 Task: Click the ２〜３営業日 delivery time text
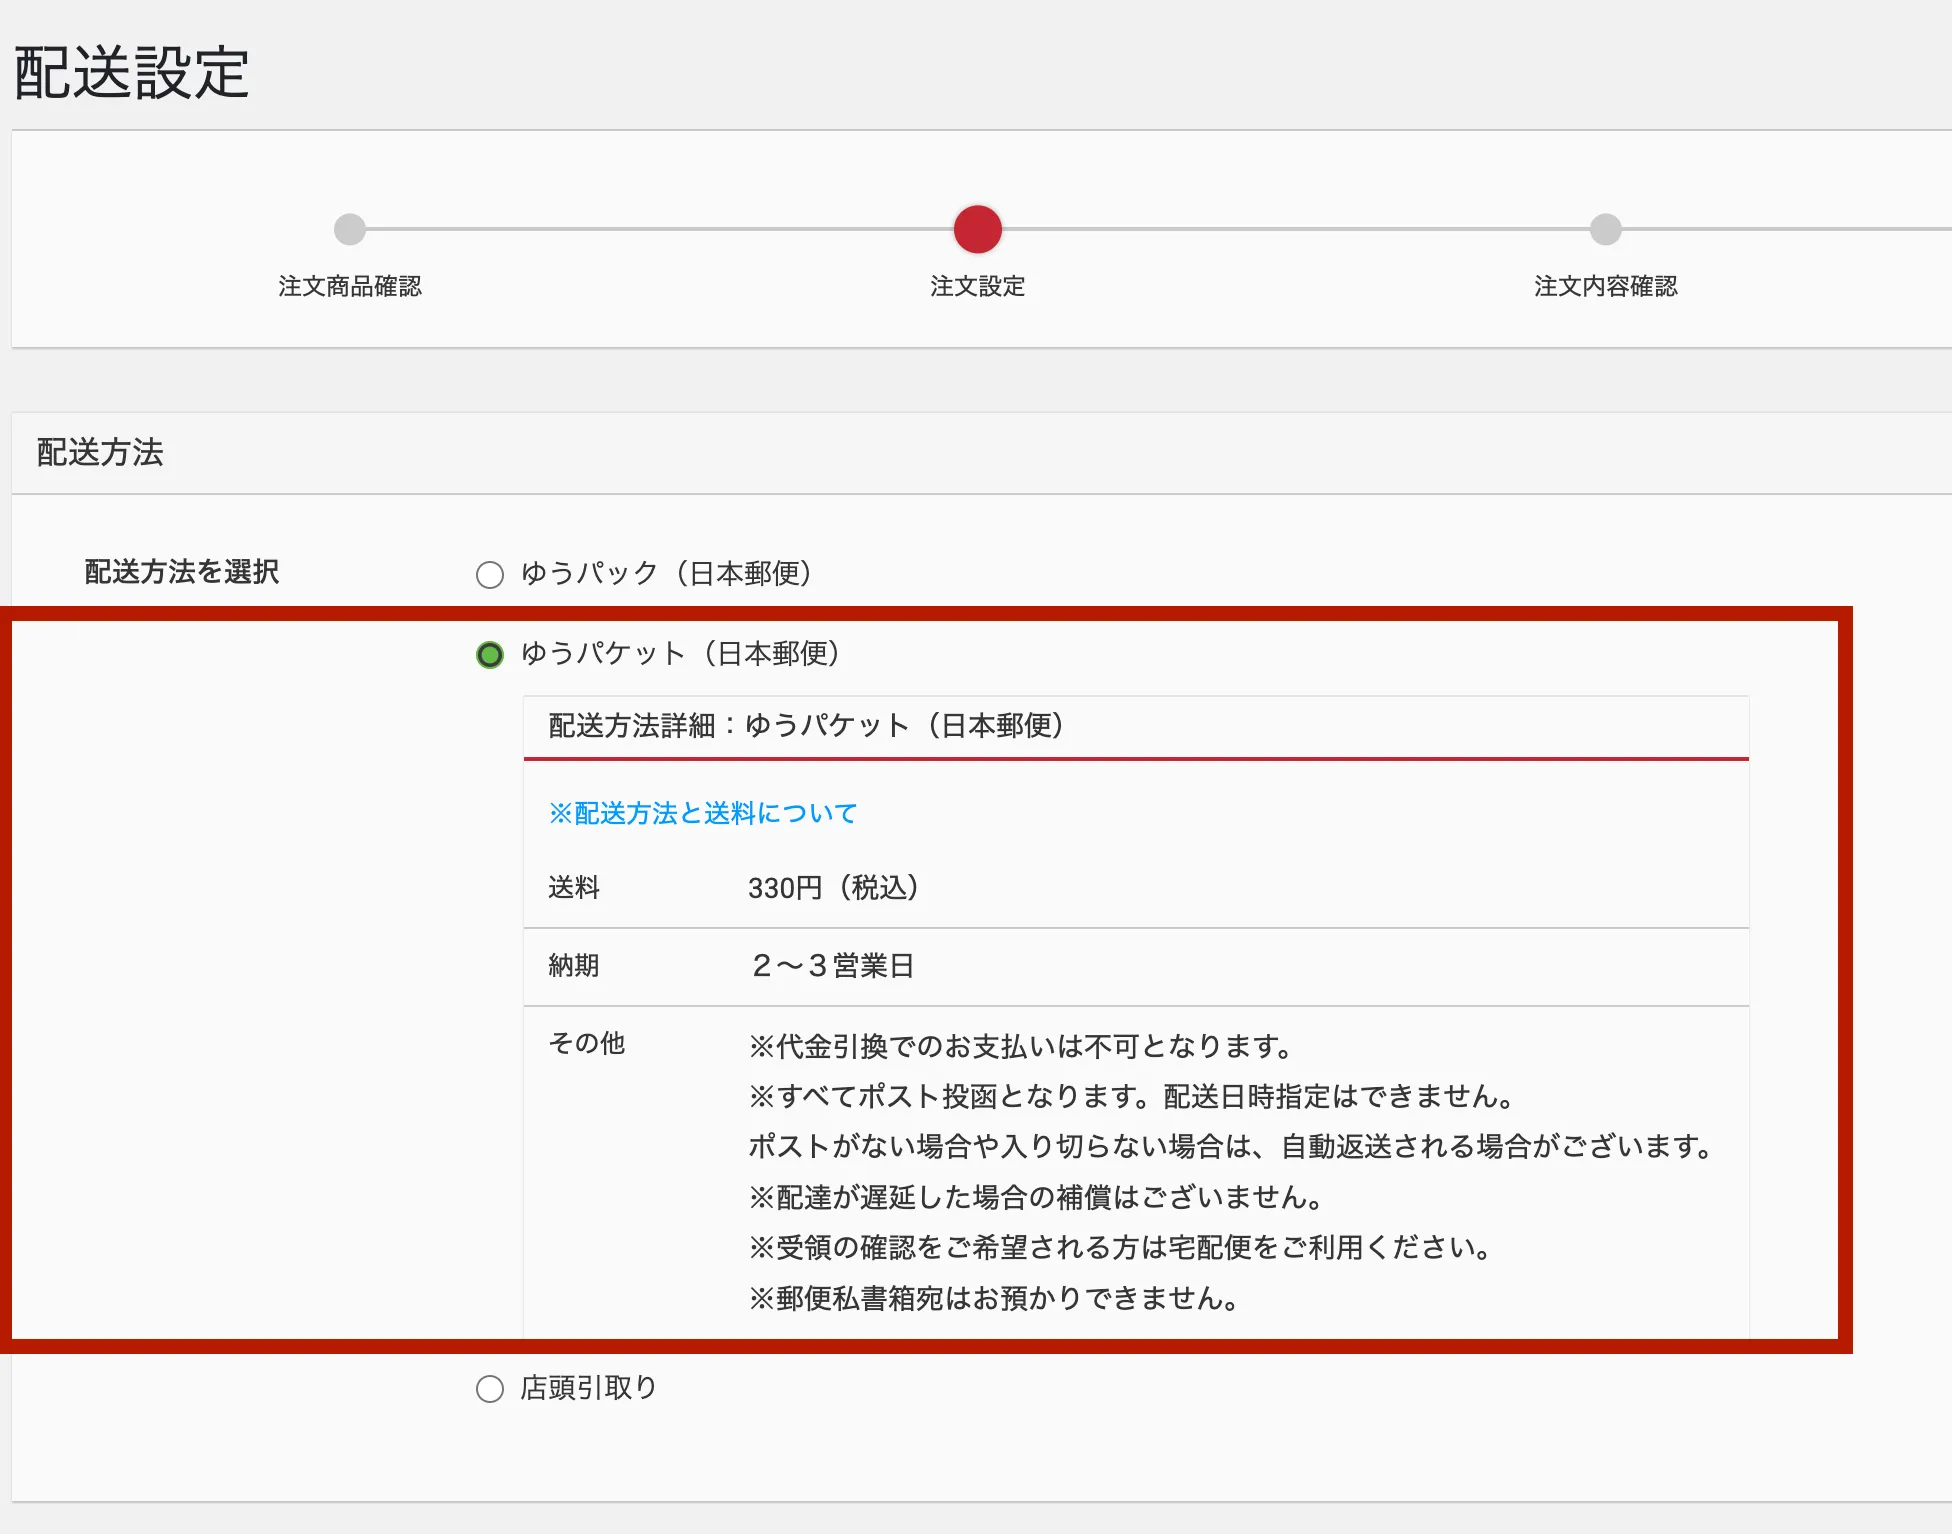(832, 965)
